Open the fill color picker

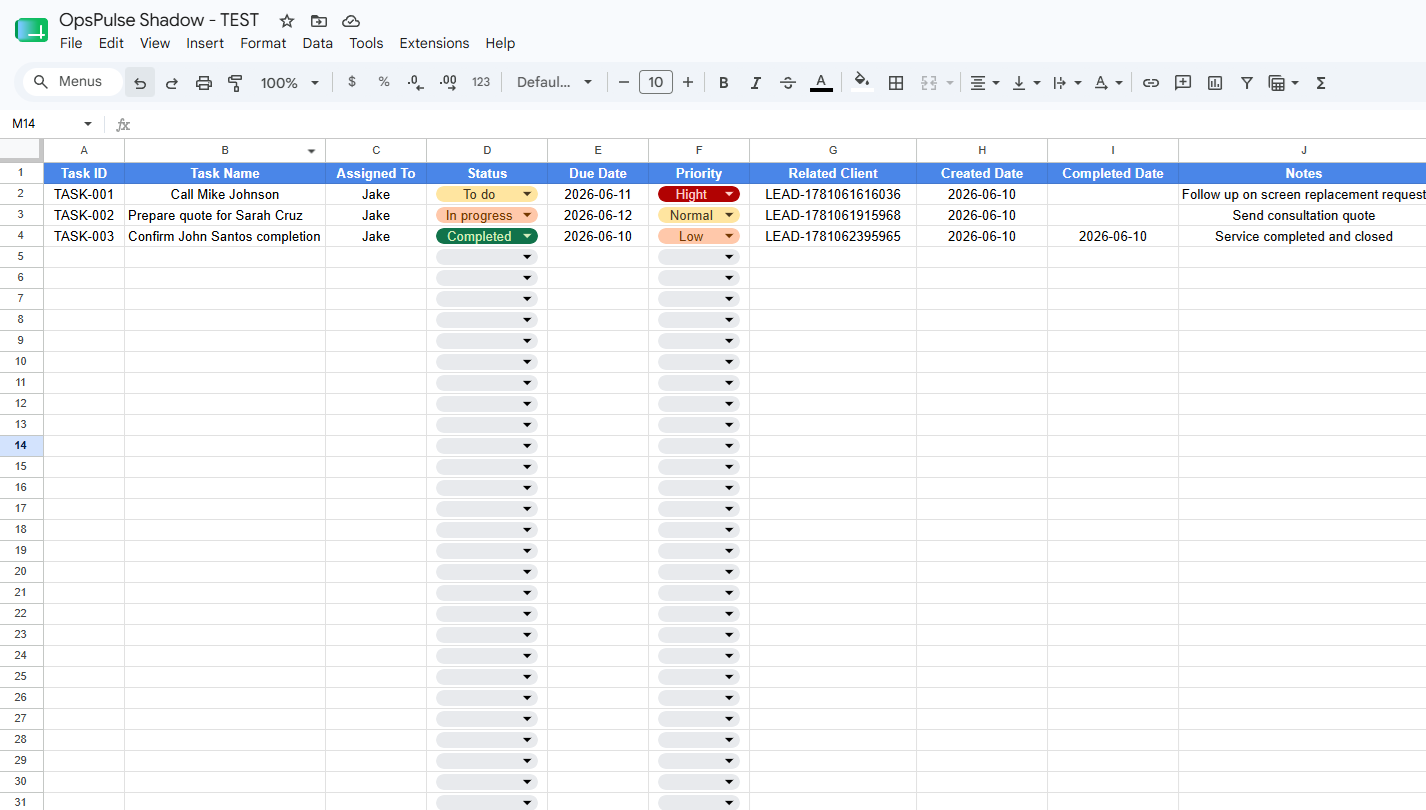pyautogui.click(x=862, y=83)
